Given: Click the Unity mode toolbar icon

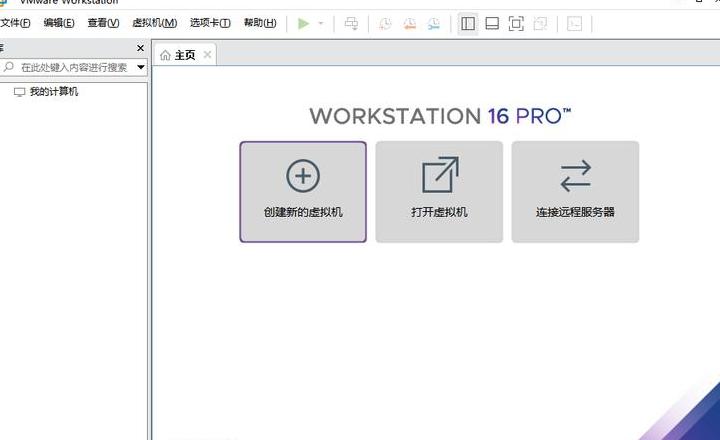Looking at the screenshot, I should (540, 23).
